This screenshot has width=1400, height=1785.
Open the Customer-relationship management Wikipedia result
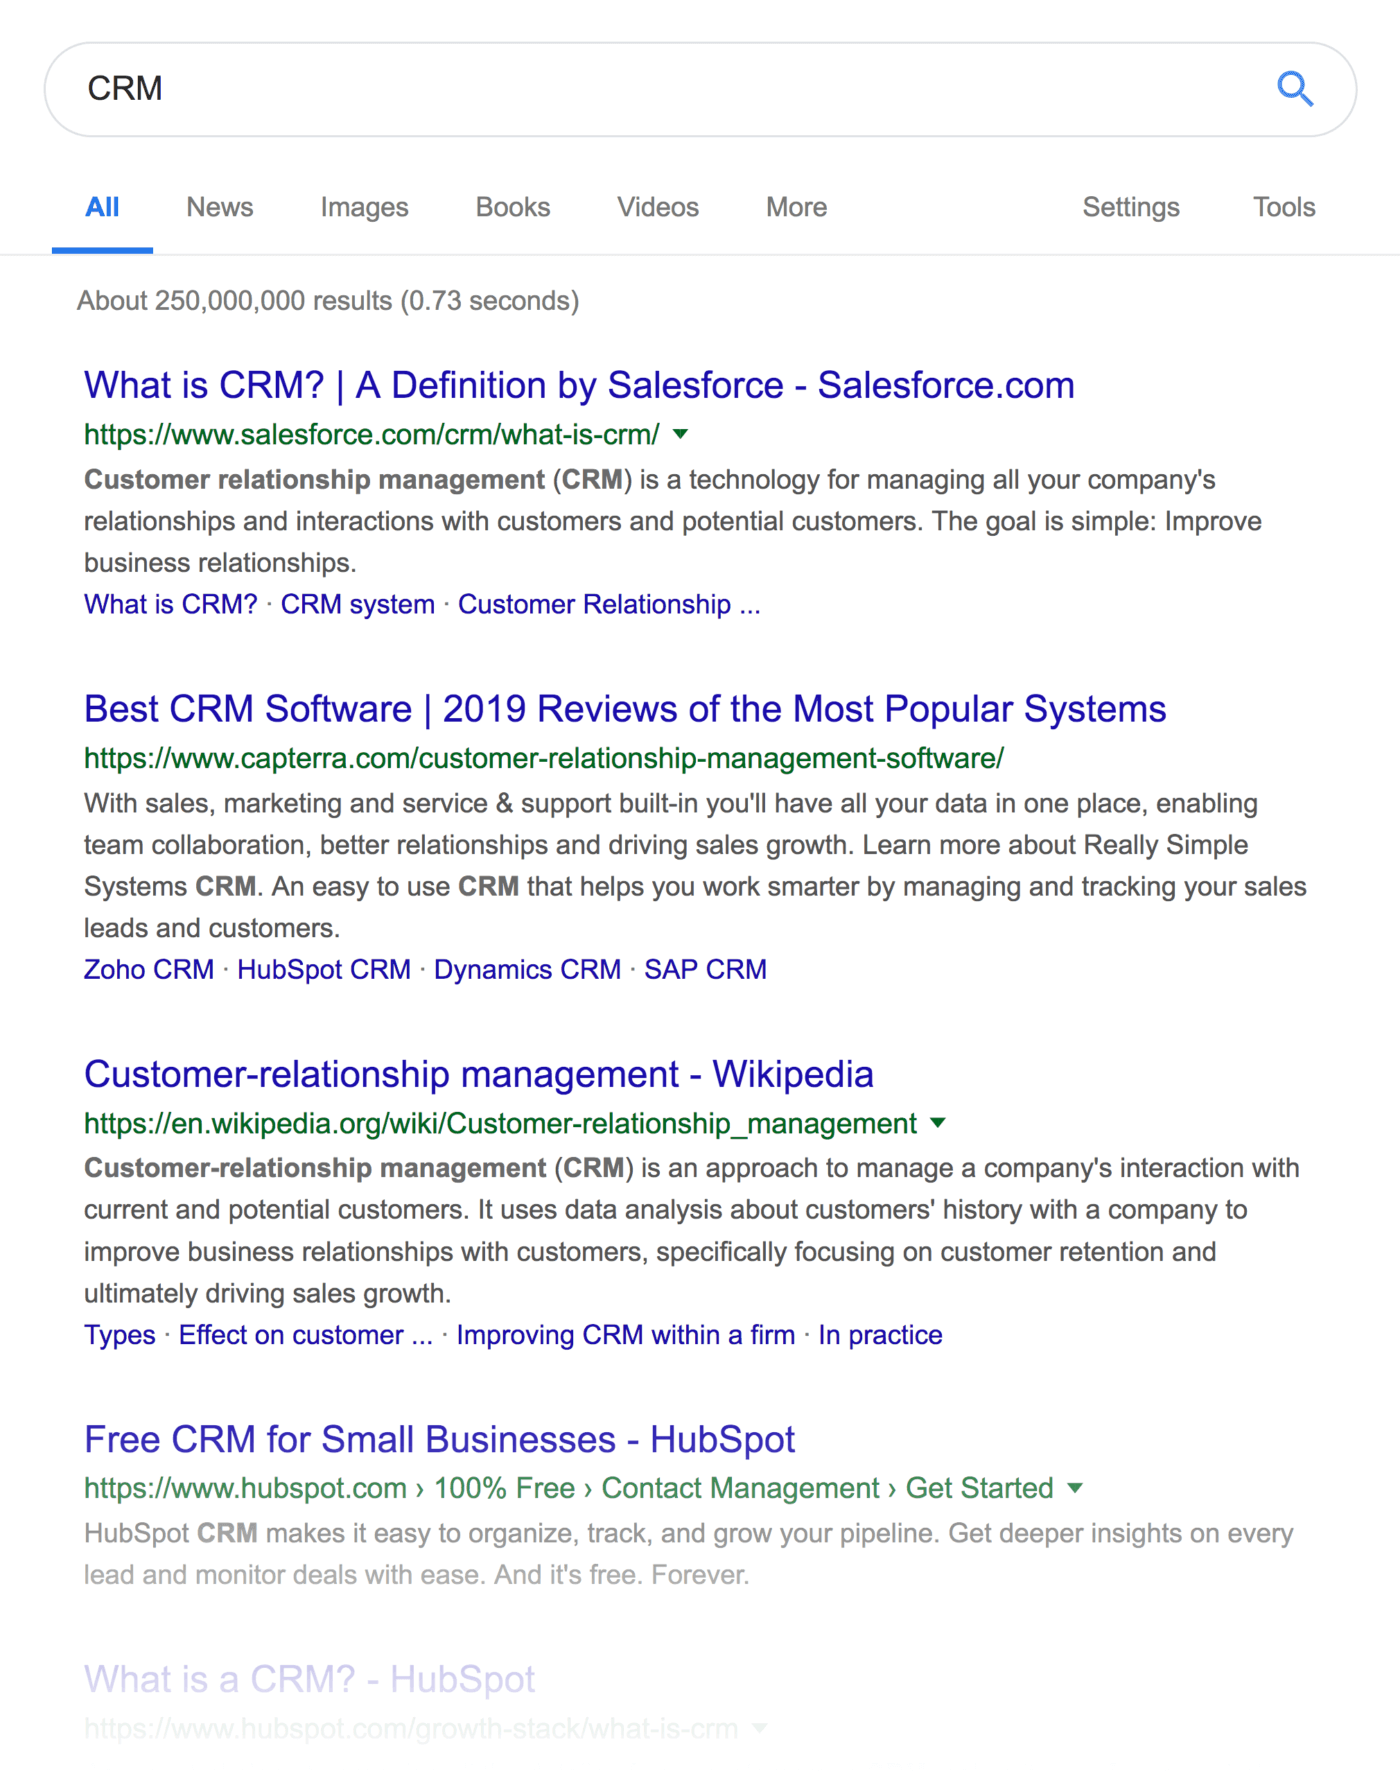click(479, 1074)
